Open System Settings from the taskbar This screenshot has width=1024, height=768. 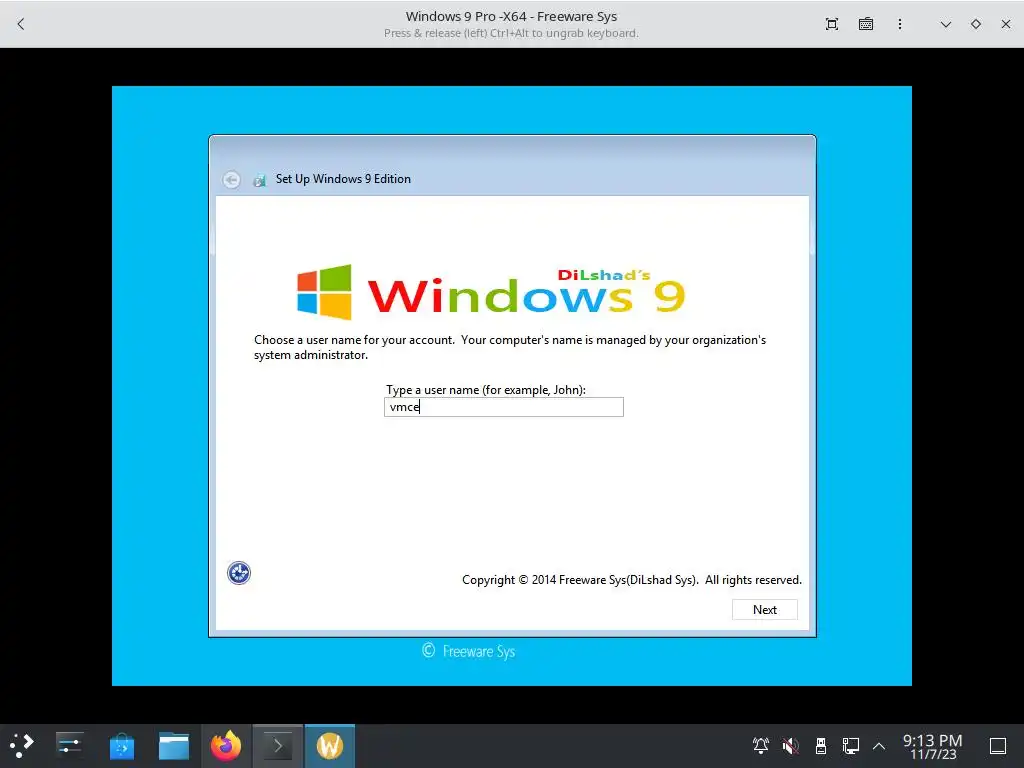tap(69, 745)
